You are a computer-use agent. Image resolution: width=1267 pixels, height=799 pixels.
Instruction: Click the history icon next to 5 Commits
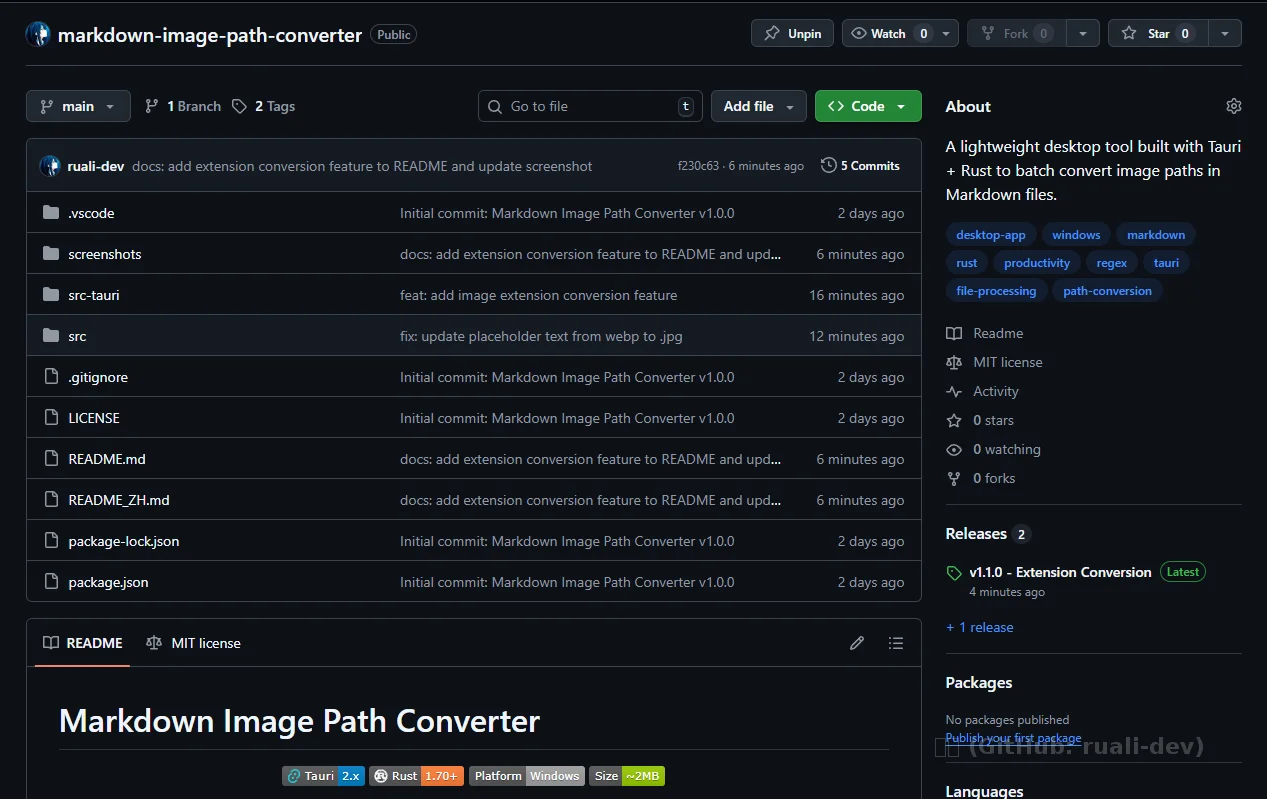click(x=828, y=165)
